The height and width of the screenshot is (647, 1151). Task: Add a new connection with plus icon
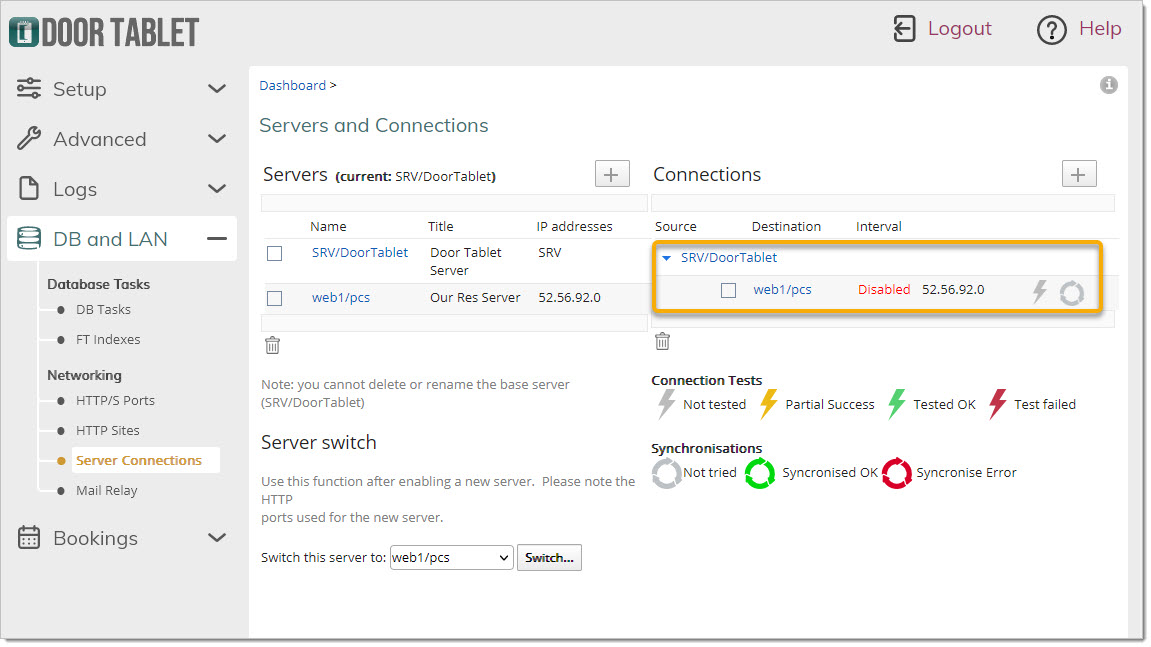(x=1078, y=174)
